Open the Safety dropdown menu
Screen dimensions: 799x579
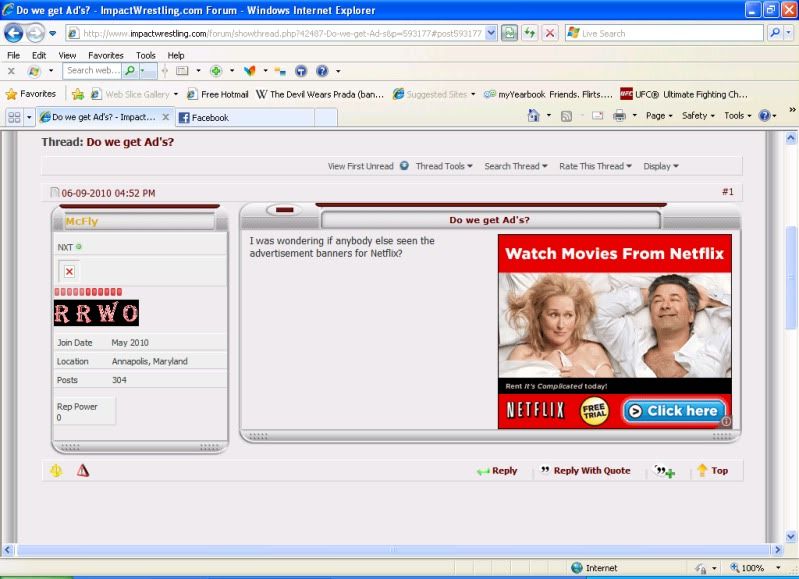point(698,116)
